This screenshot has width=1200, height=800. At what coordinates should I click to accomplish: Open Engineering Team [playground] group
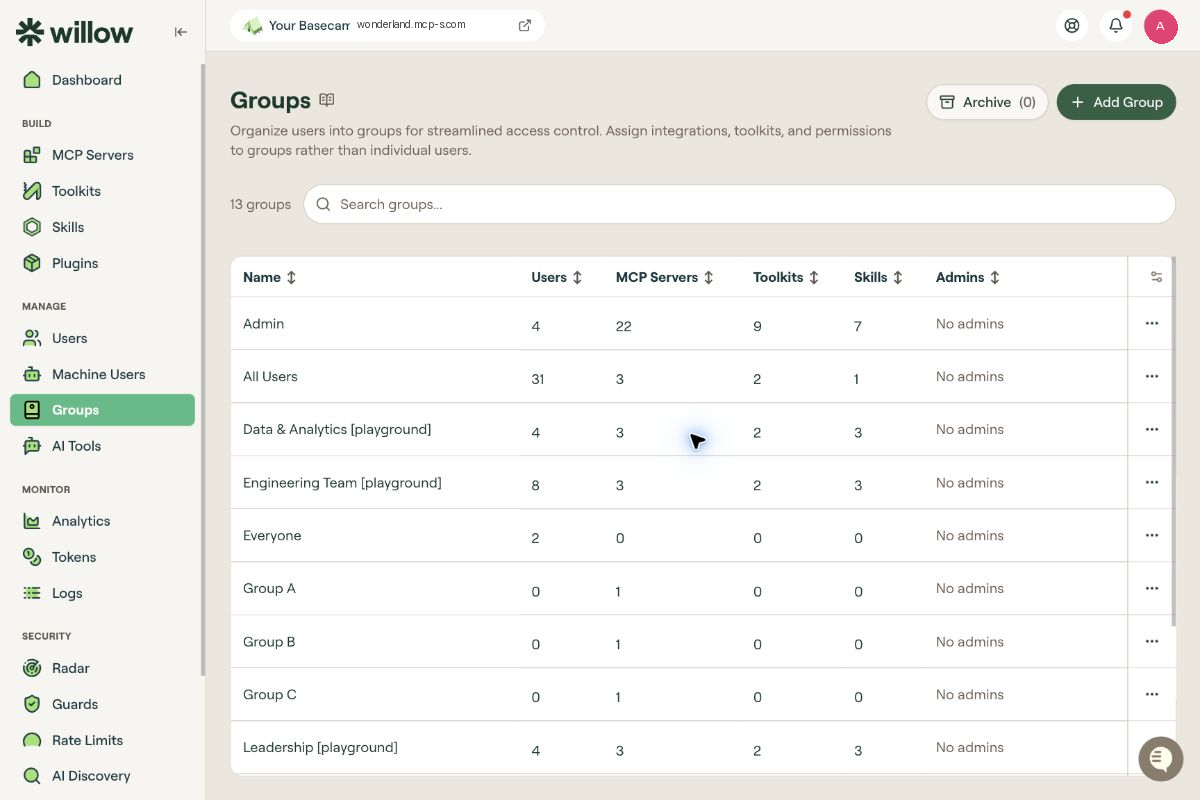679,482
